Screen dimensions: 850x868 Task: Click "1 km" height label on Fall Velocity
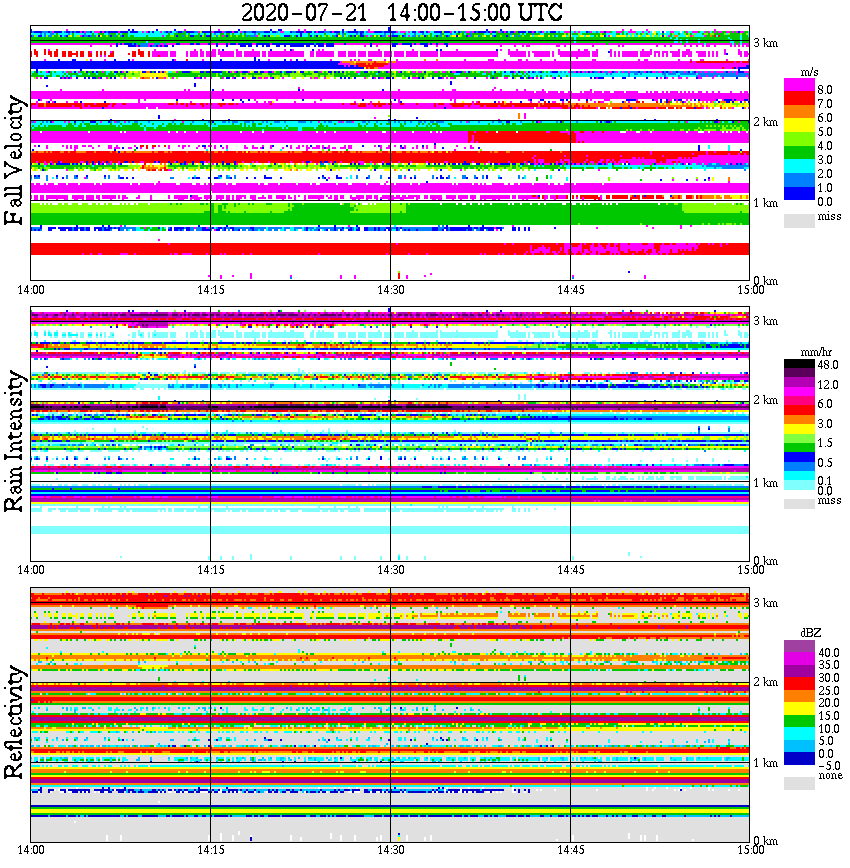pos(765,203)
